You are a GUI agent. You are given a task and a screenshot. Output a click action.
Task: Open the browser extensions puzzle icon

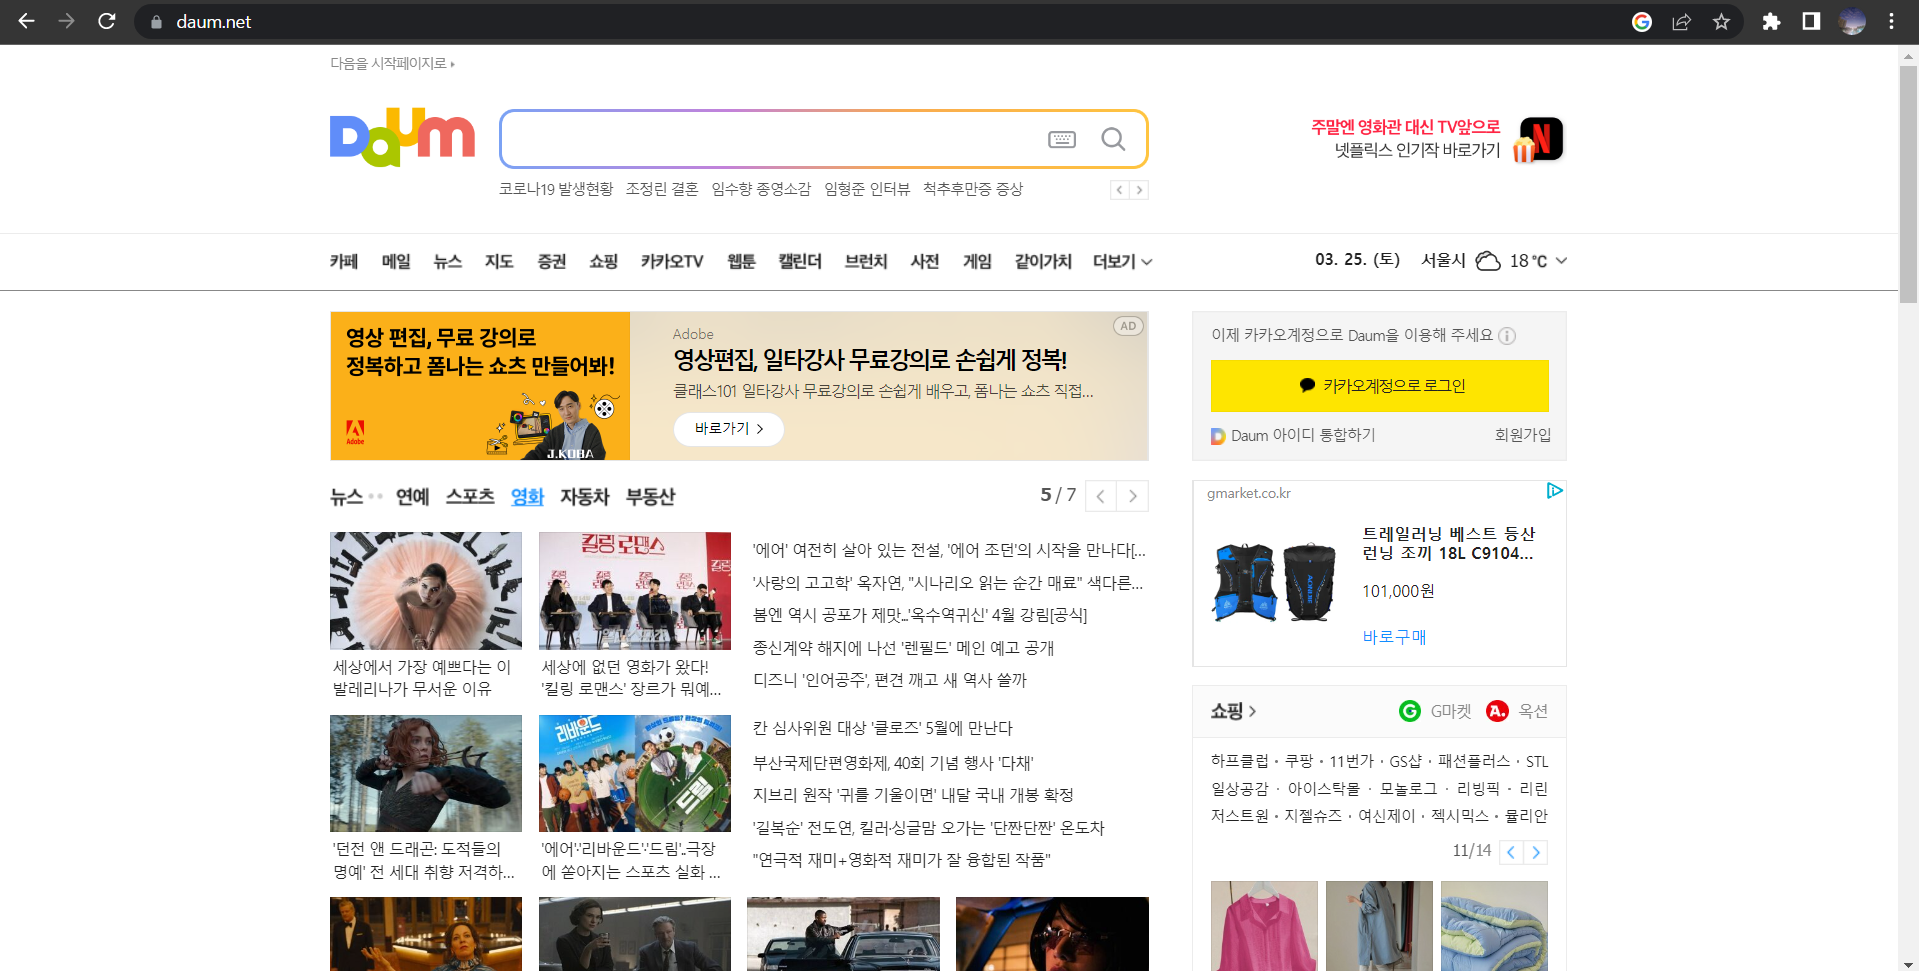point(1770,21)
